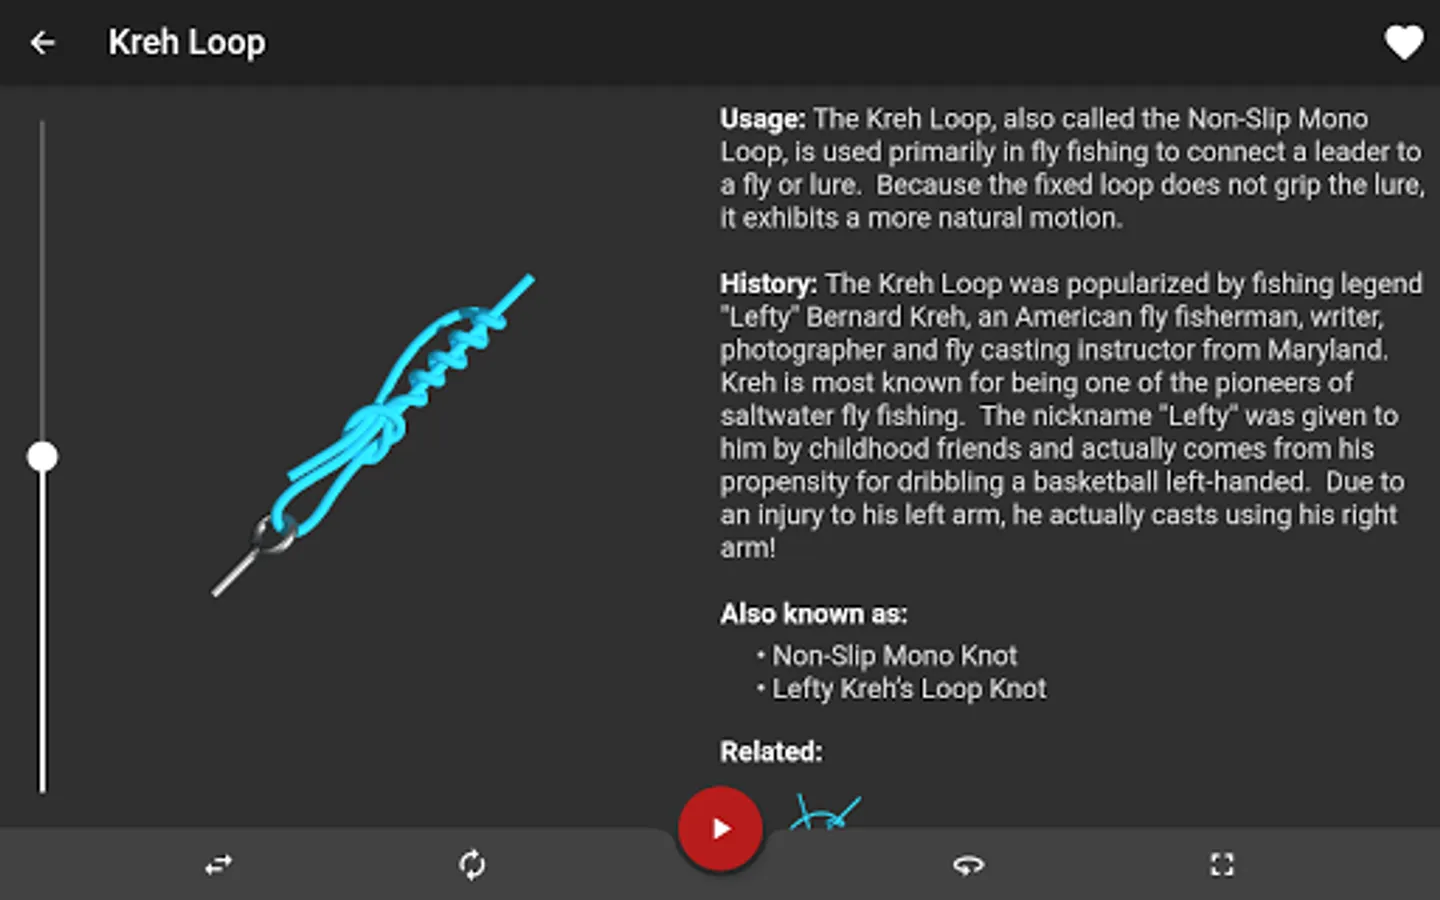Select the Non-Slip Mono Knot alias
The image size is (1440, 900).
894,656
